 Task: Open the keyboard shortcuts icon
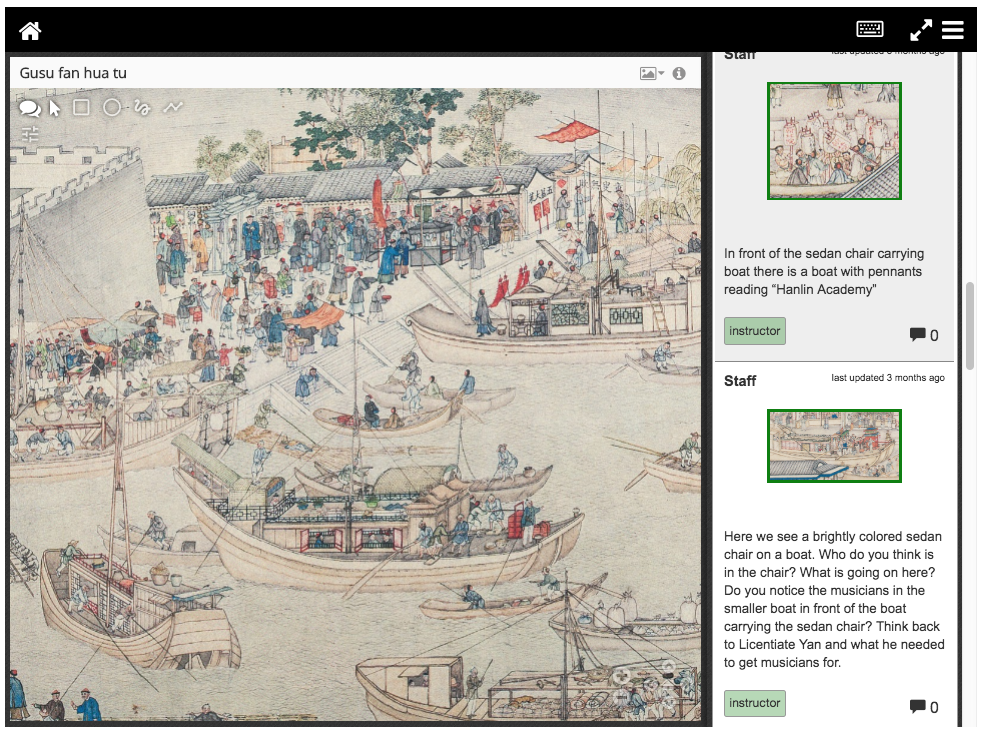(870, 29)
